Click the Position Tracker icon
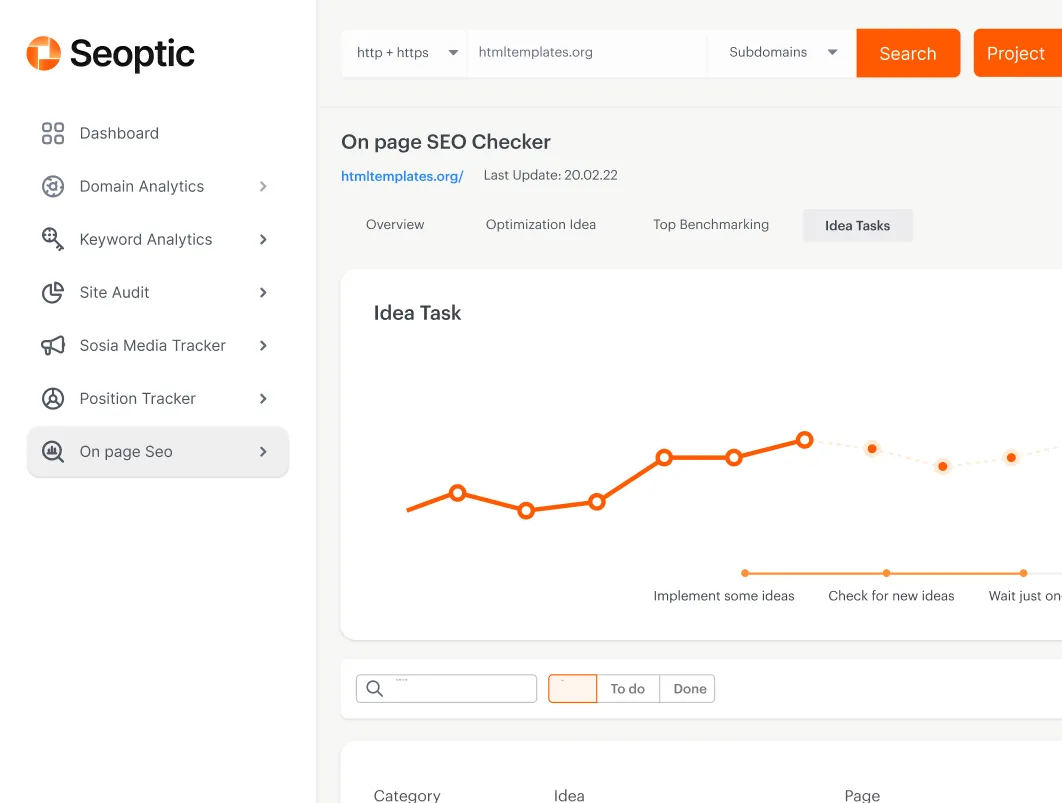1062x803 pixels. coord(53,398)
